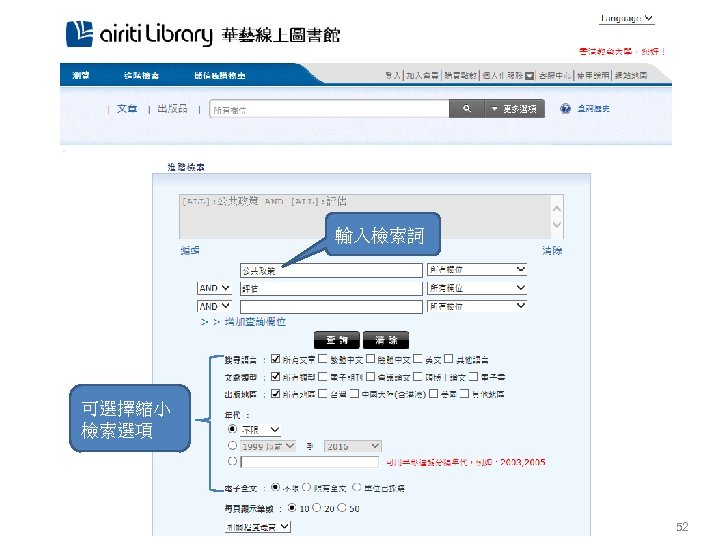
Task: Open the 不限 year dropdown
Action: [260, 430]
